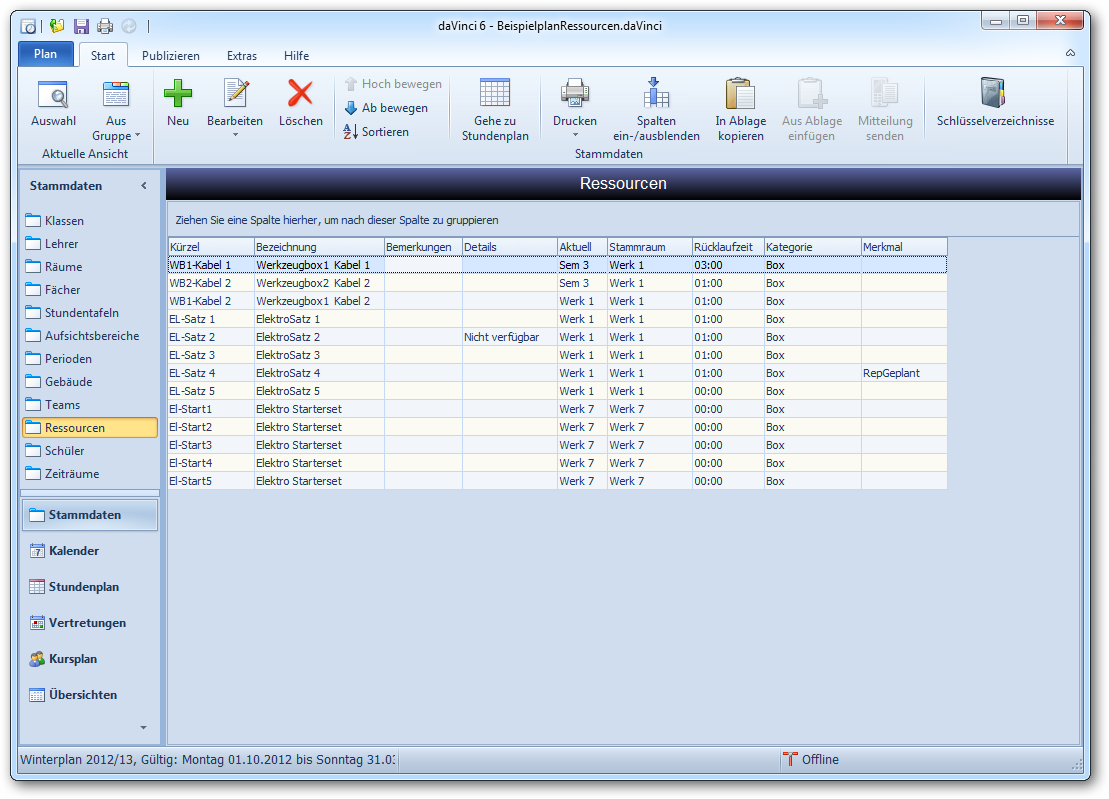Open the Vertretungen navigation section
The image size is (1109, 799).
pos(87,623)
